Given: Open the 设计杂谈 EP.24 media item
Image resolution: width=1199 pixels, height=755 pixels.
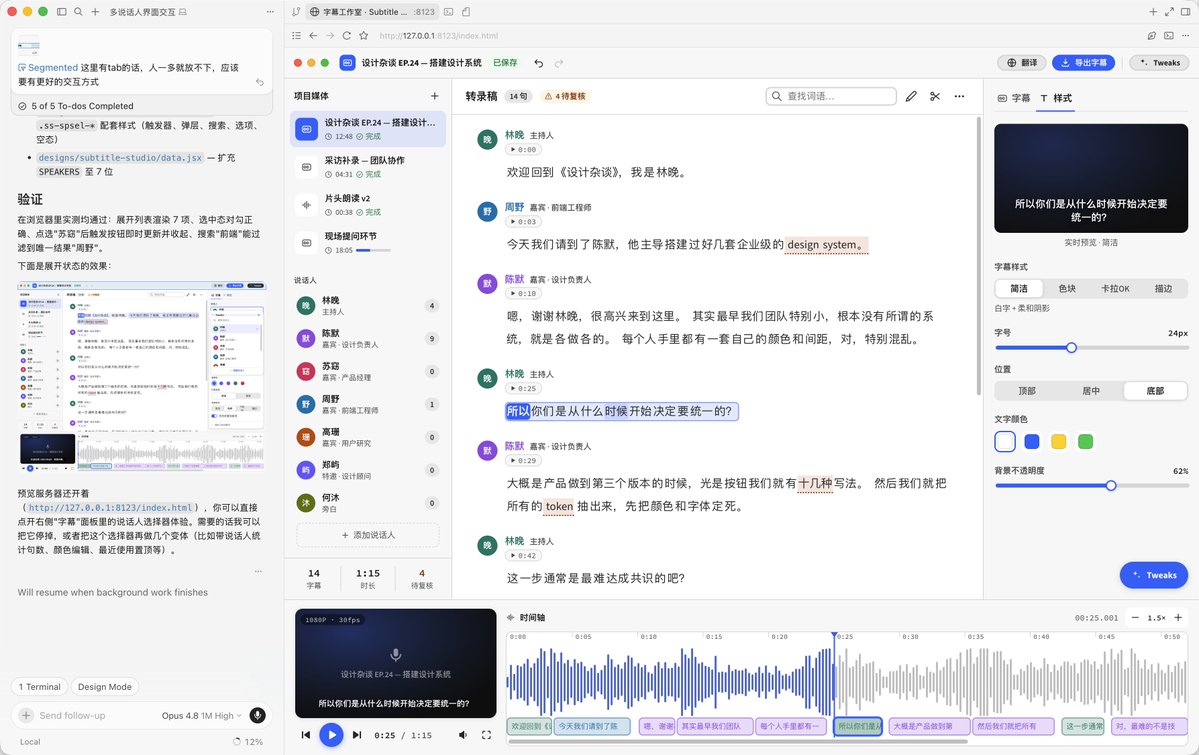Looking at the screenshot, I should point(368,129).
